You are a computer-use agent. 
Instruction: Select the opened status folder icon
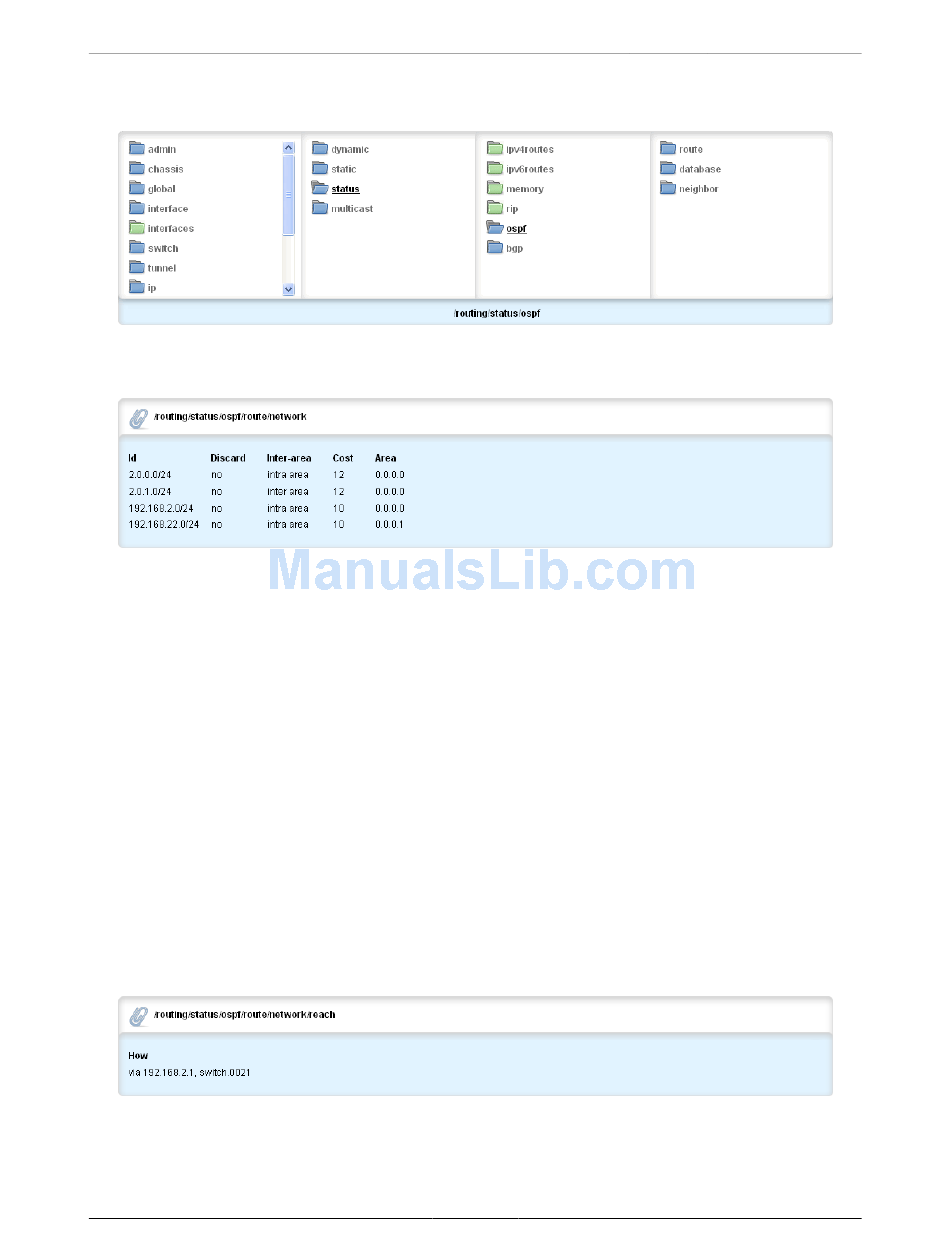(x=320, y=188)
